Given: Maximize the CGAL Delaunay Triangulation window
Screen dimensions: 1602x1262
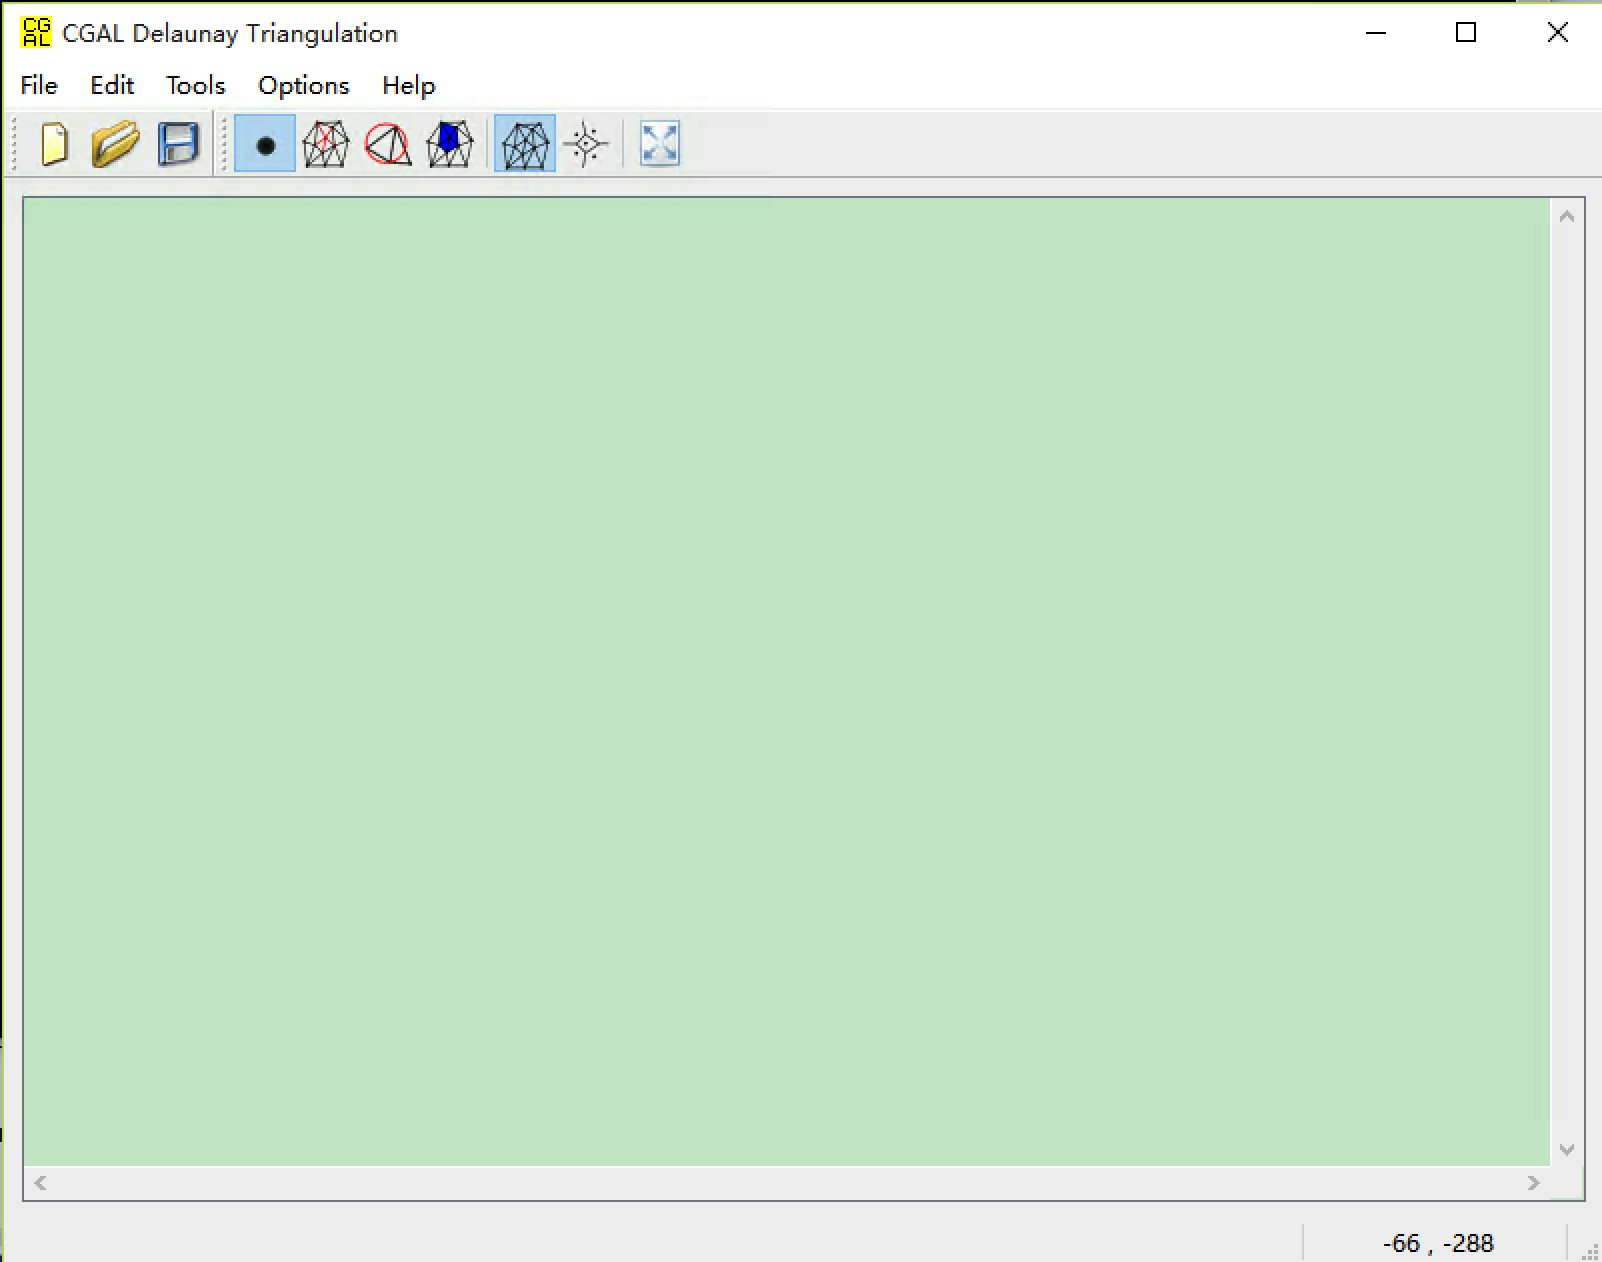Looking at the screenshot, I should click(1466, 32).
